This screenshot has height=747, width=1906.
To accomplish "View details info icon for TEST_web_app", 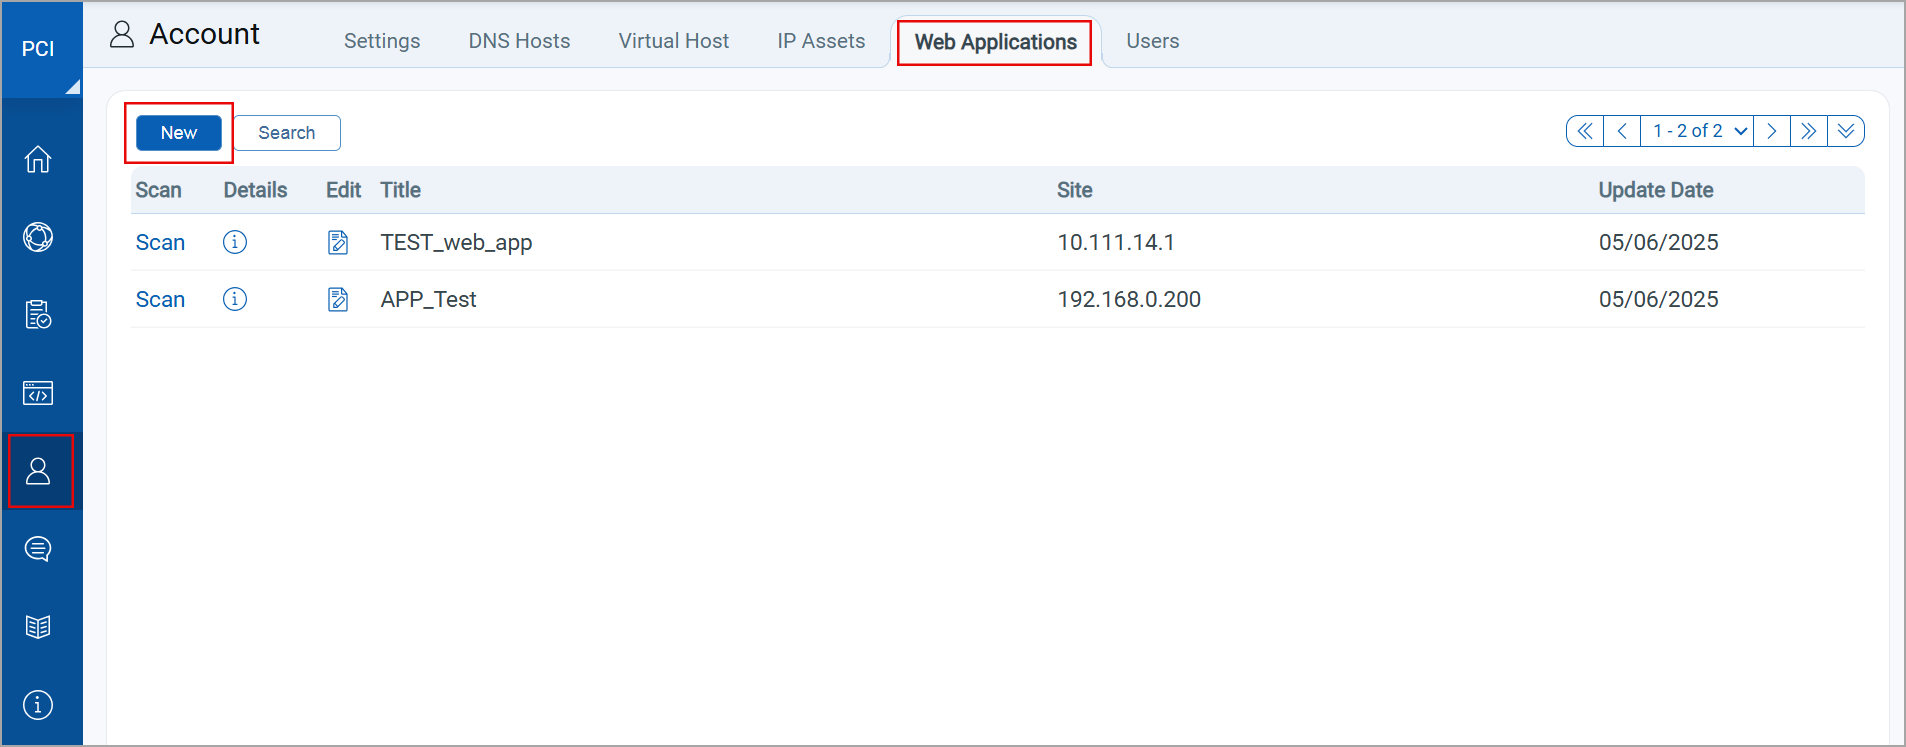I will pos(235,242).
